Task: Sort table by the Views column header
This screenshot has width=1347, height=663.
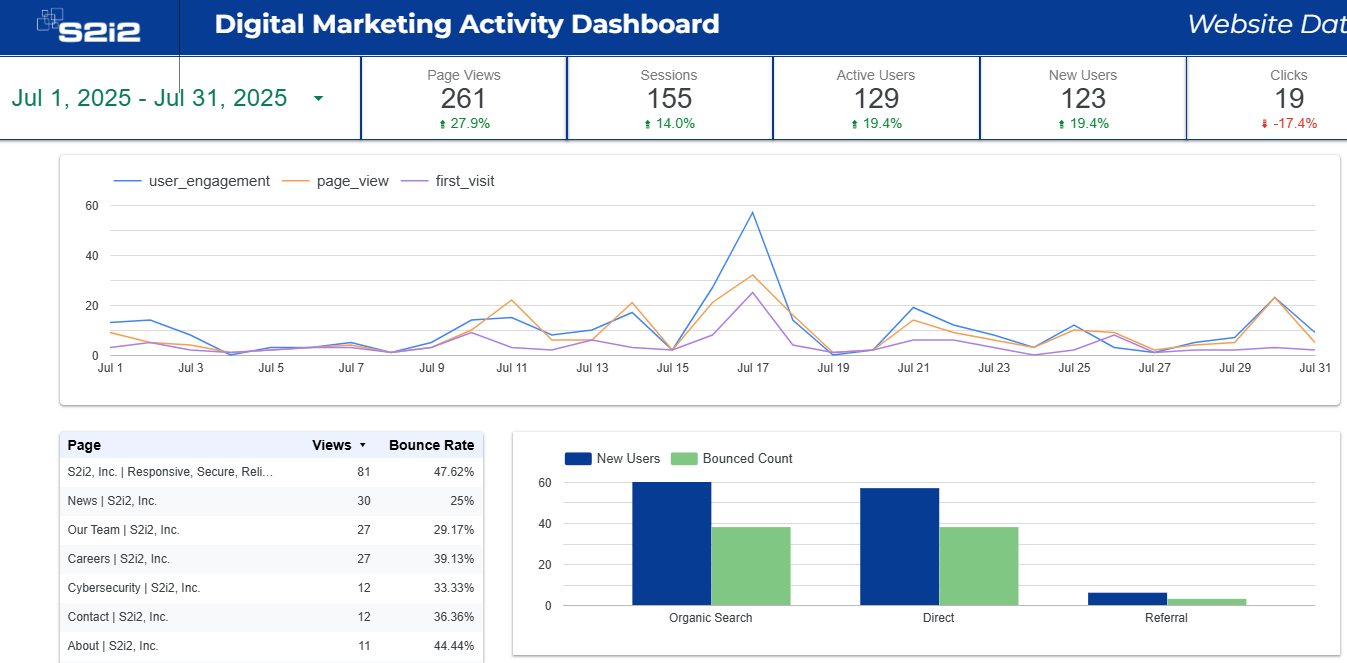Action: coord(331,445)
